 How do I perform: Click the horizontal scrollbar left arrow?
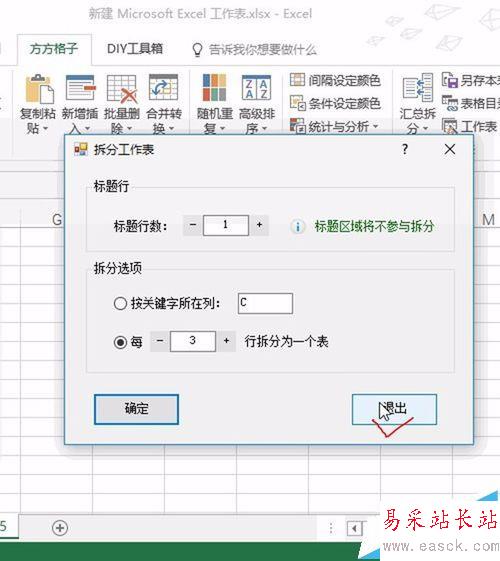coord(354,528)
